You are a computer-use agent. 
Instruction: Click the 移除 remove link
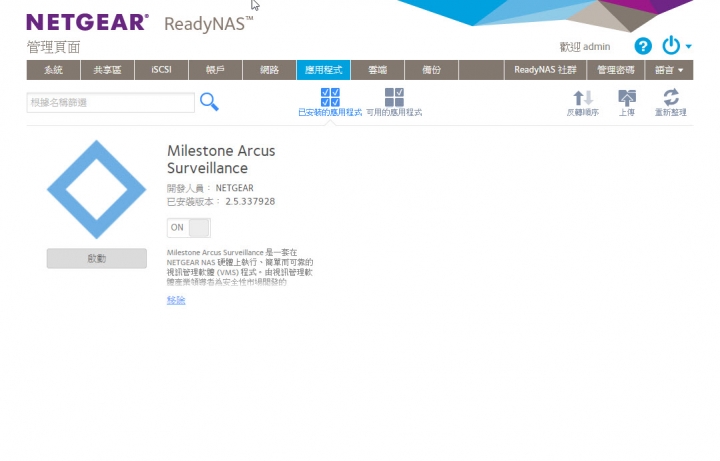pos(176,300)
